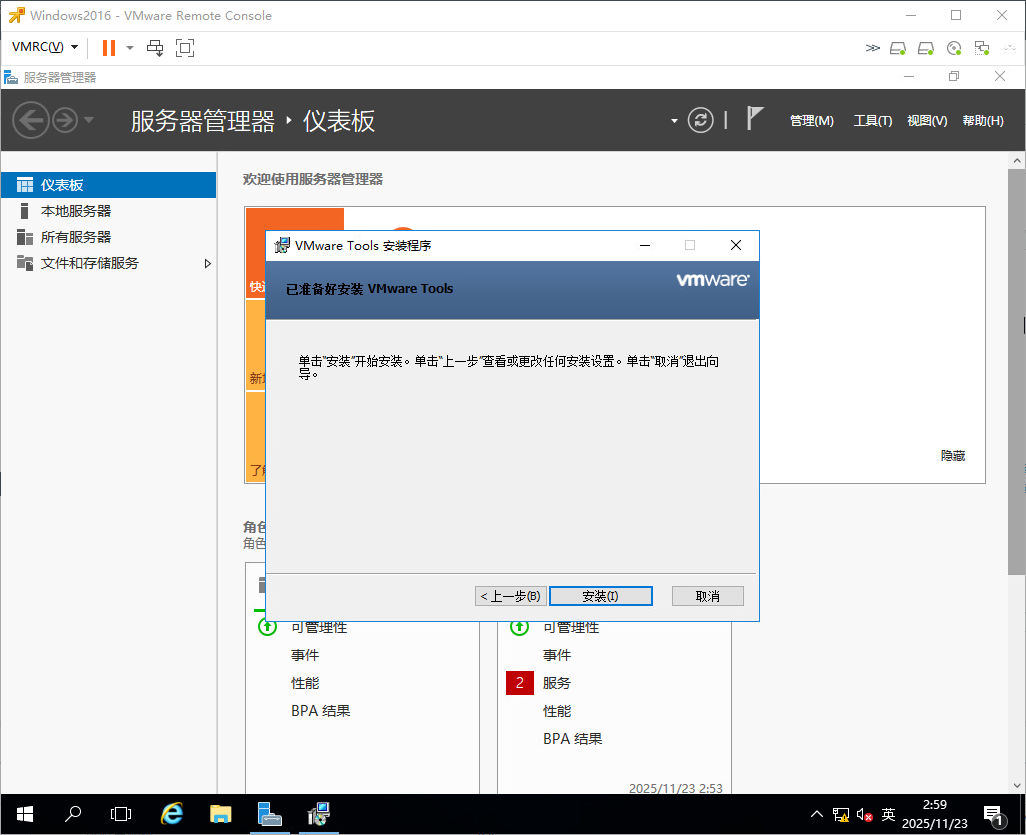Open the notifications flag
This screenshot has height=835, width=1026.
(x=754, y=119)
